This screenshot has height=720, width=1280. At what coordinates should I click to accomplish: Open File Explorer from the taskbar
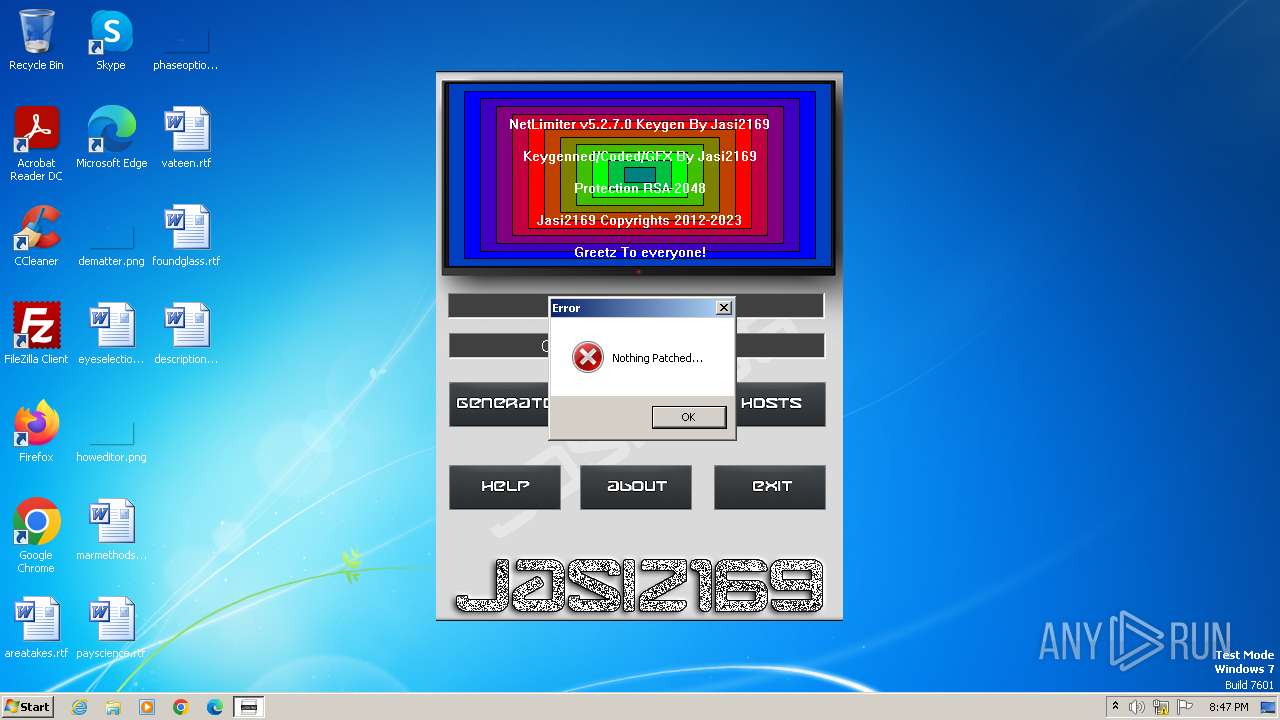[113, 707]
